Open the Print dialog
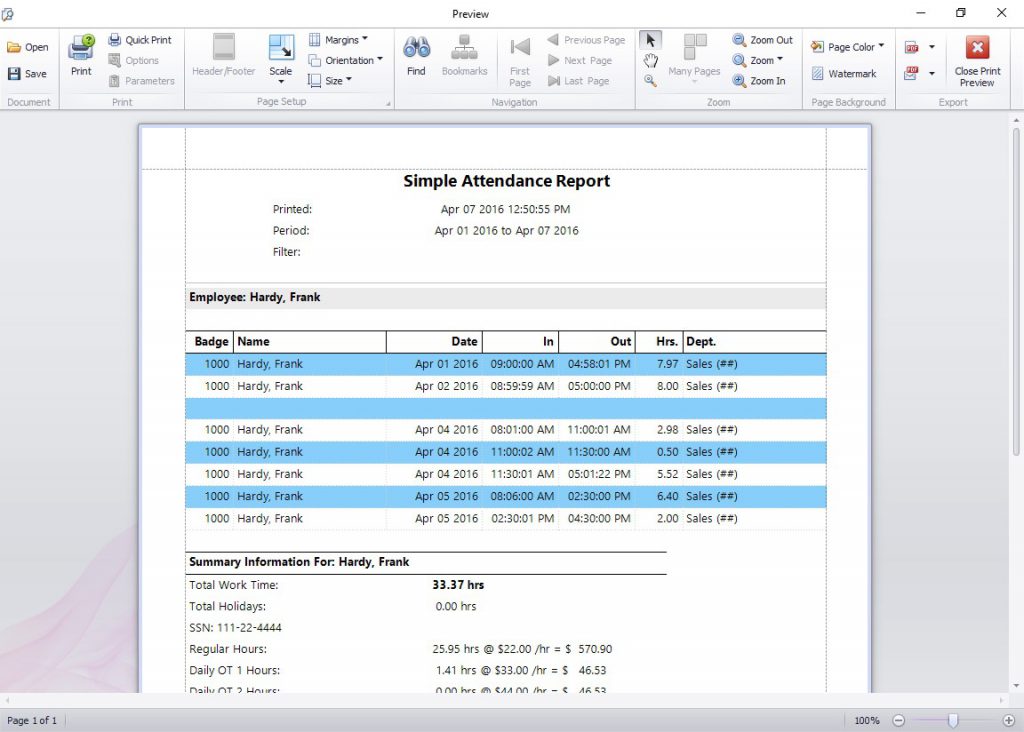 [80, 55]
